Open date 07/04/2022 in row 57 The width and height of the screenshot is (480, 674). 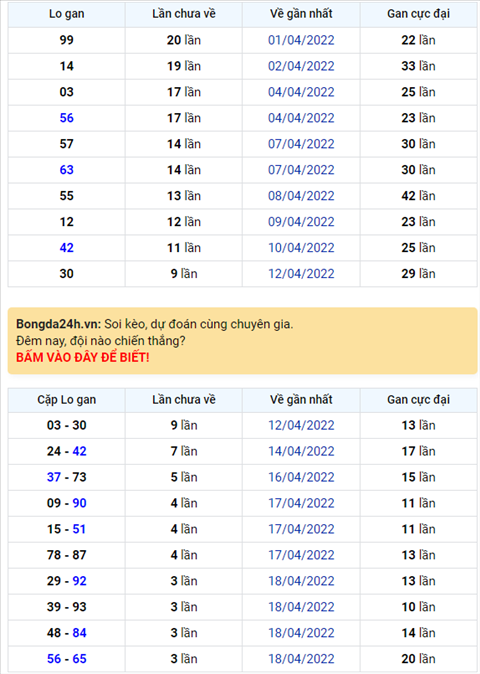point(301,144)
